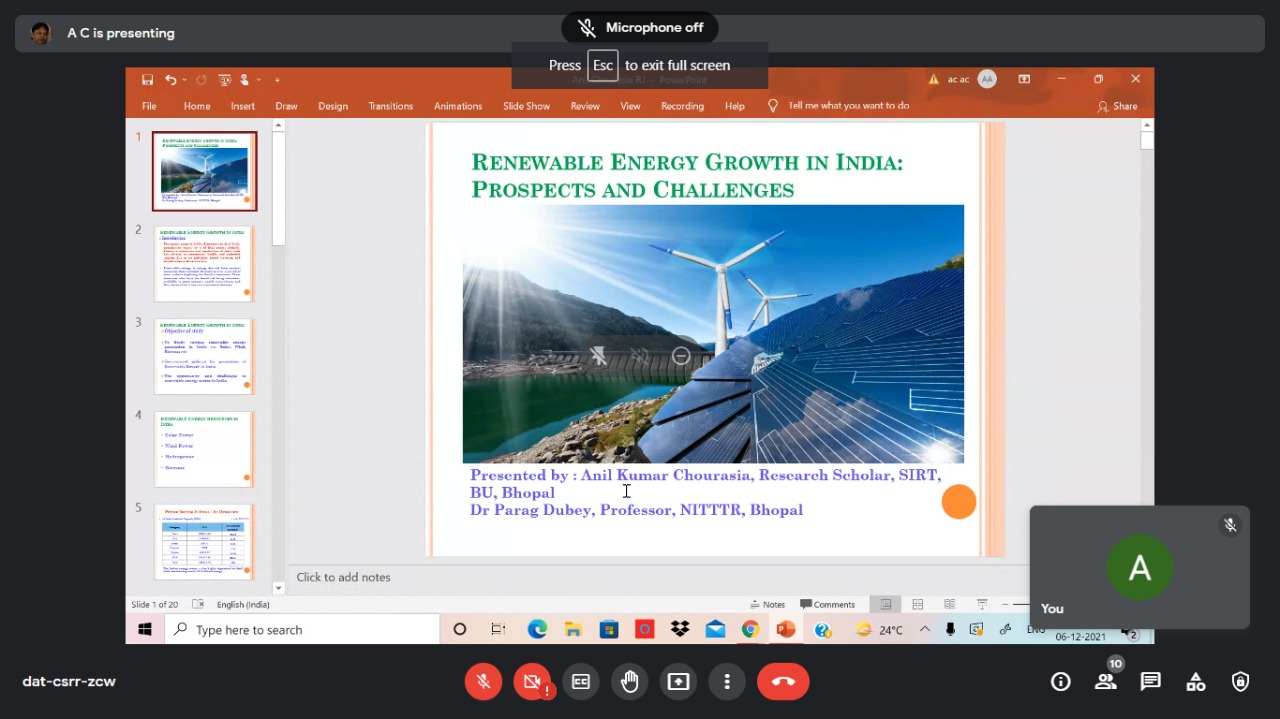
Task: Open the Meet Activities panel
Action: click(1196, 682)
